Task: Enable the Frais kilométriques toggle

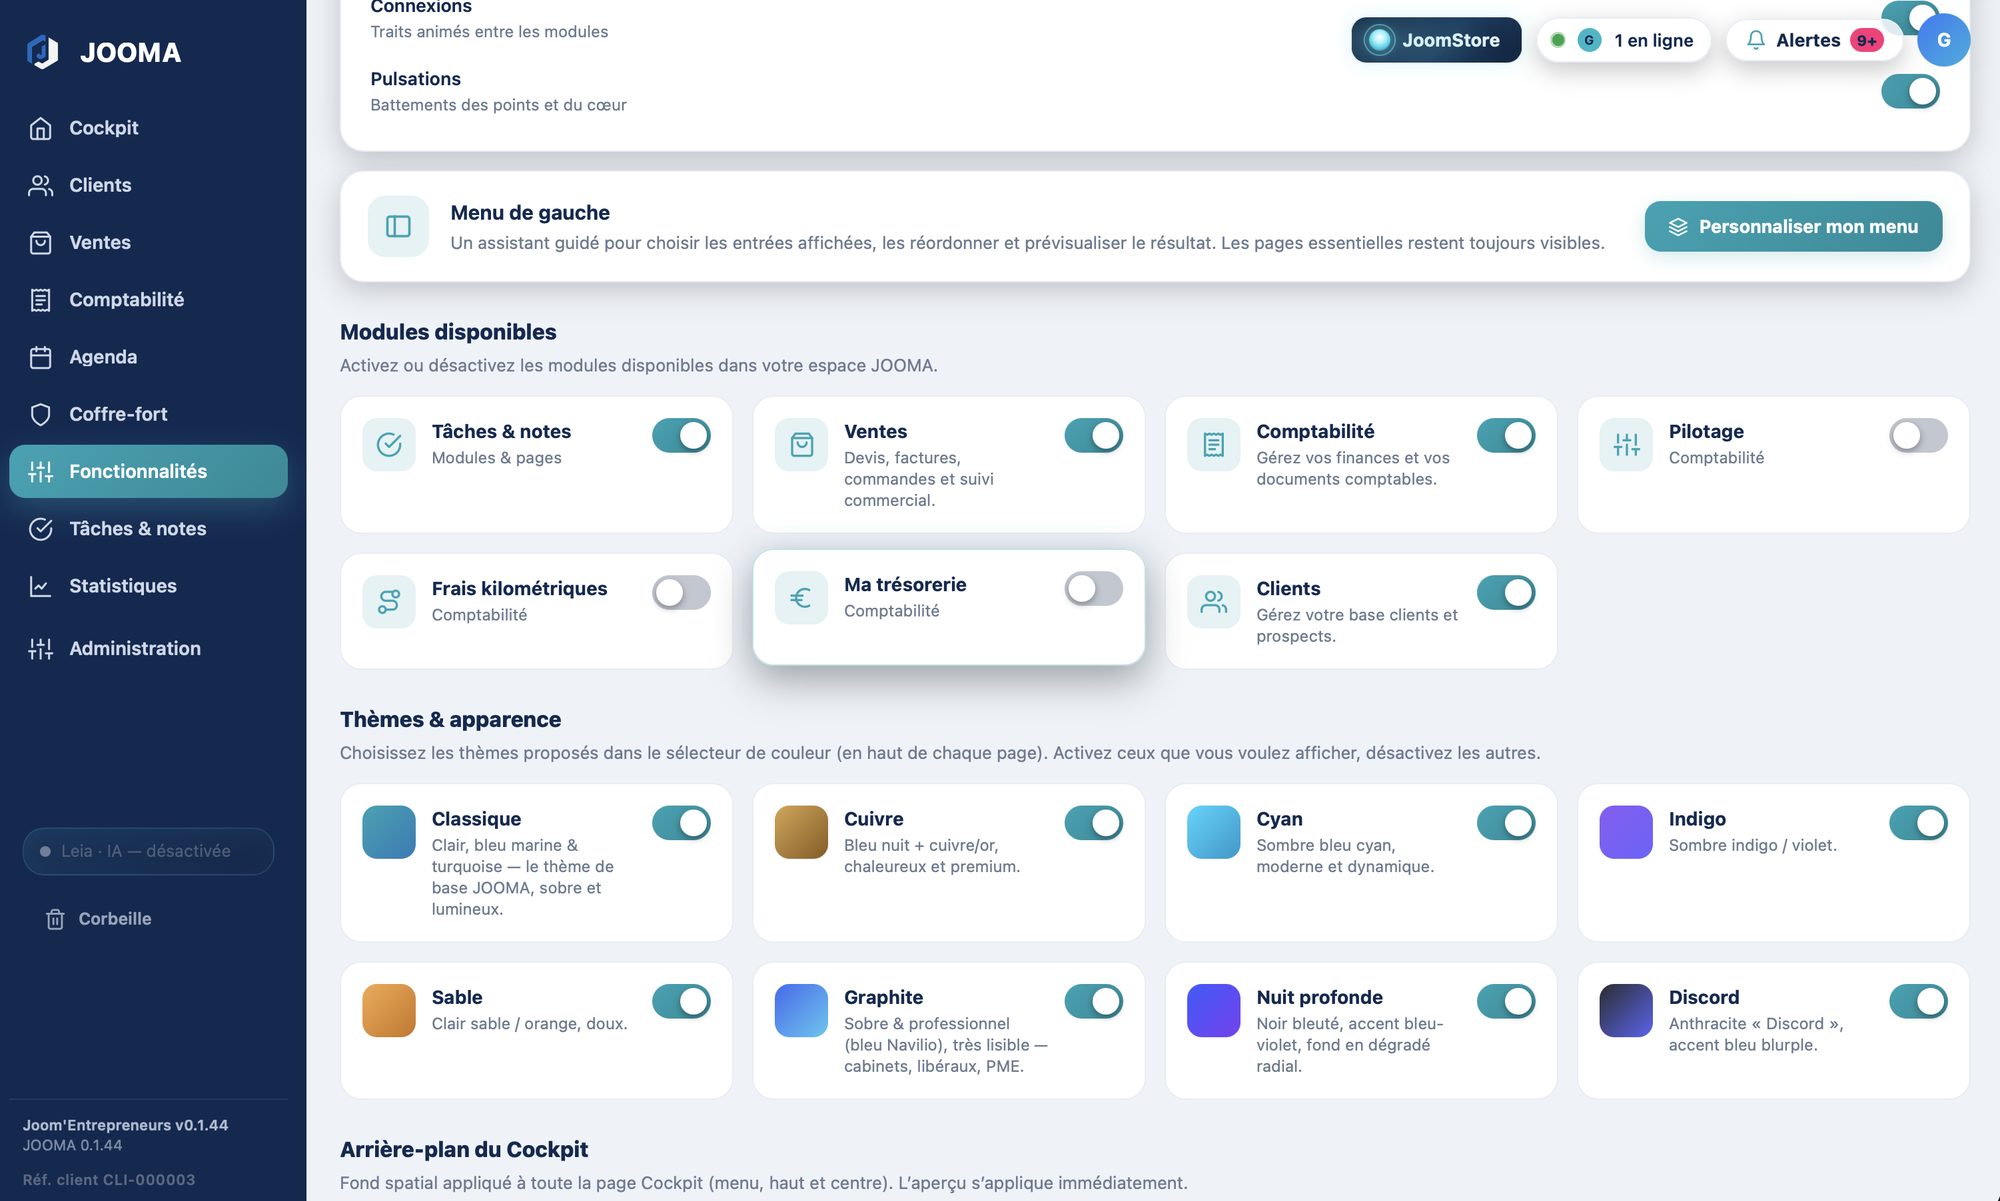Action: coord(681,593)
